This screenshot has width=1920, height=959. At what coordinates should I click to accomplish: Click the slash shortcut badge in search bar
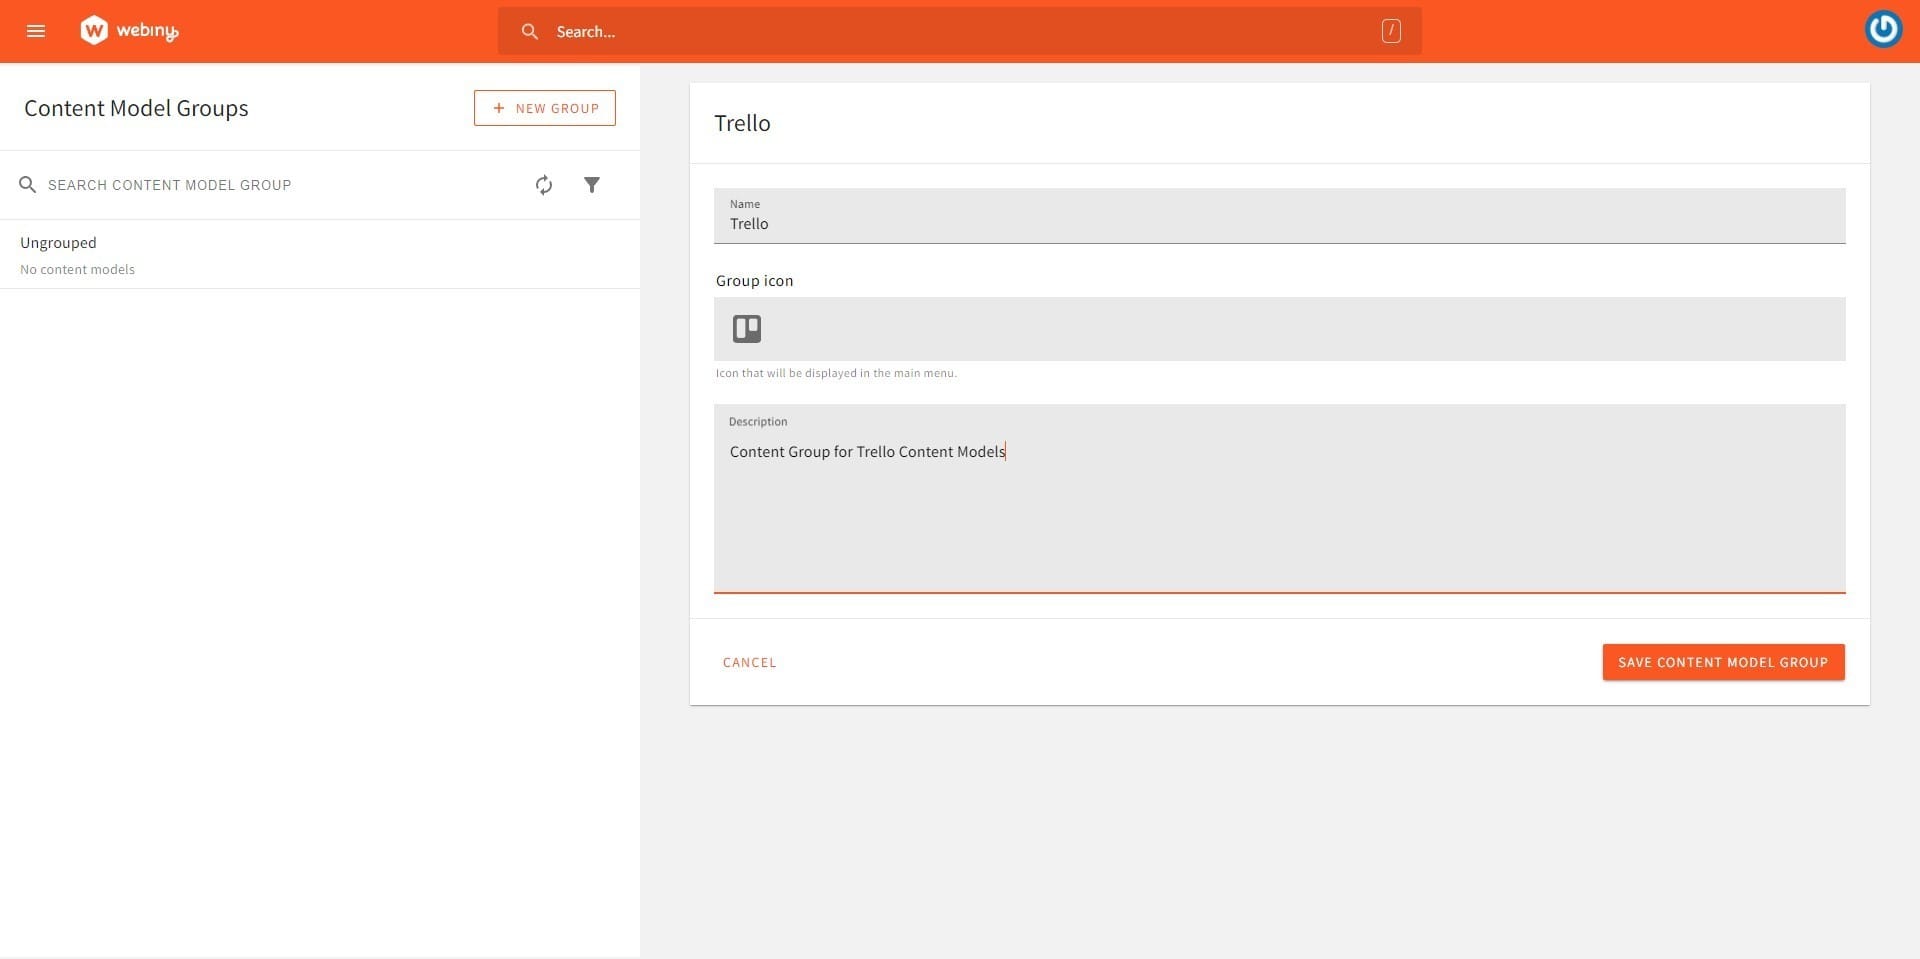click(x=1390, y=32)
